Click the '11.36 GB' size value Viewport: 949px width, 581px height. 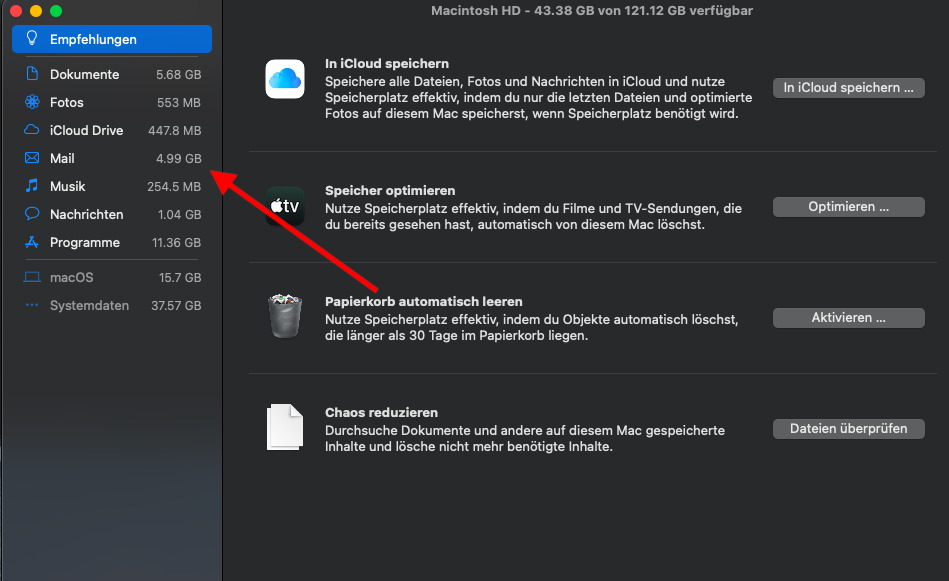click(x=176, y=243)
